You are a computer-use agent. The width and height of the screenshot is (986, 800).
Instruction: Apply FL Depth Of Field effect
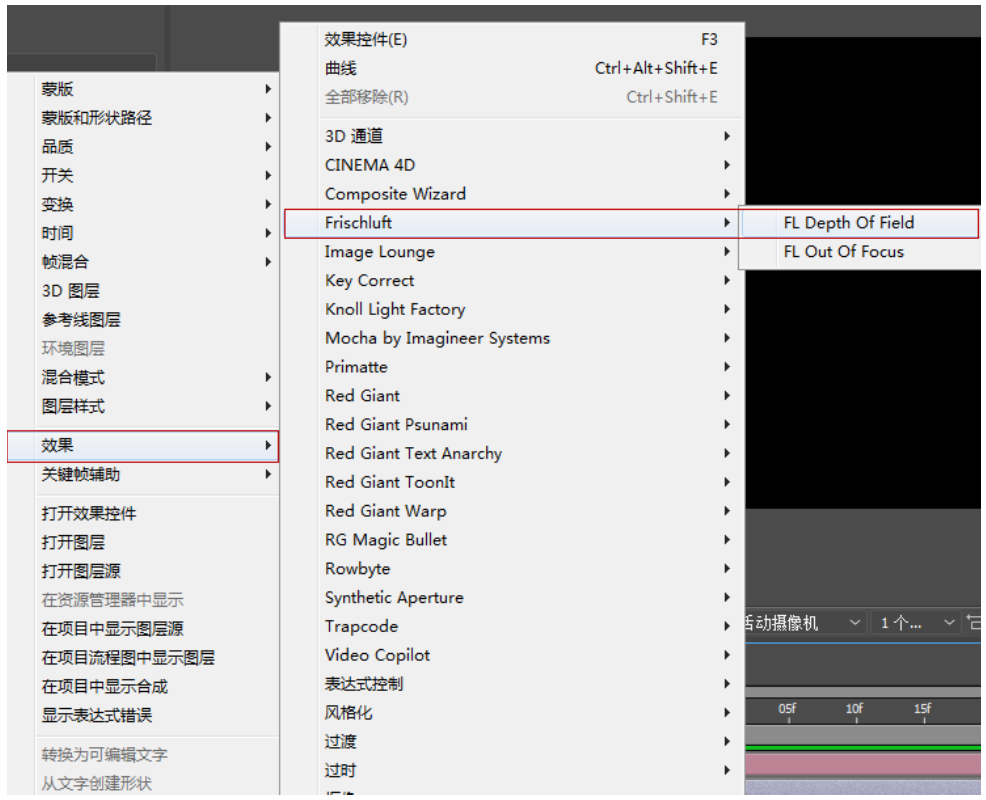pos(860,223)
